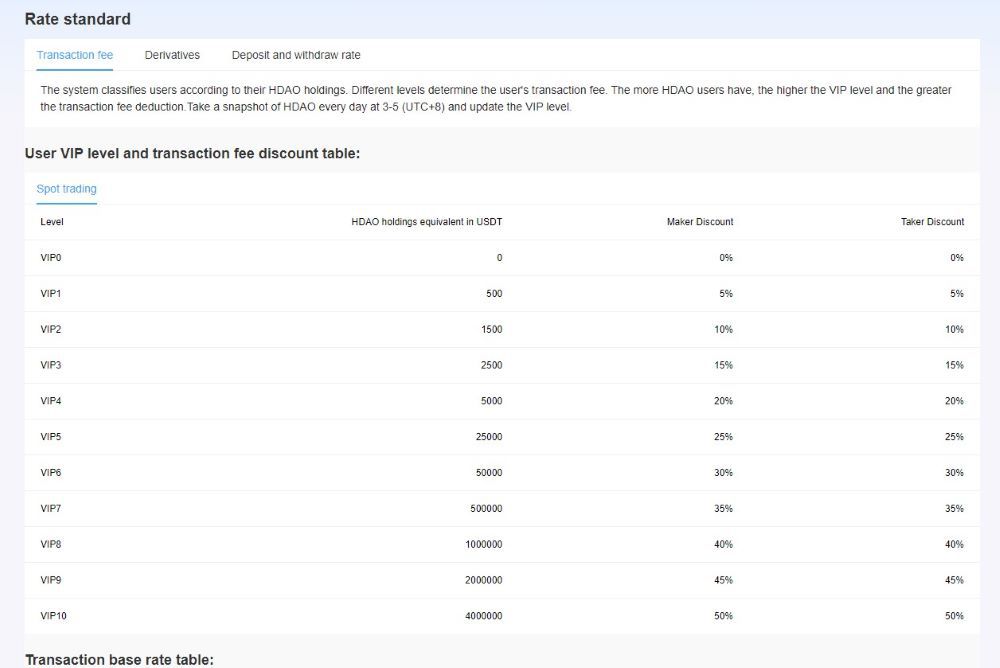Select the VIP0 level cell
This screenshot has height=668, width=1000.
coord(51,258)
